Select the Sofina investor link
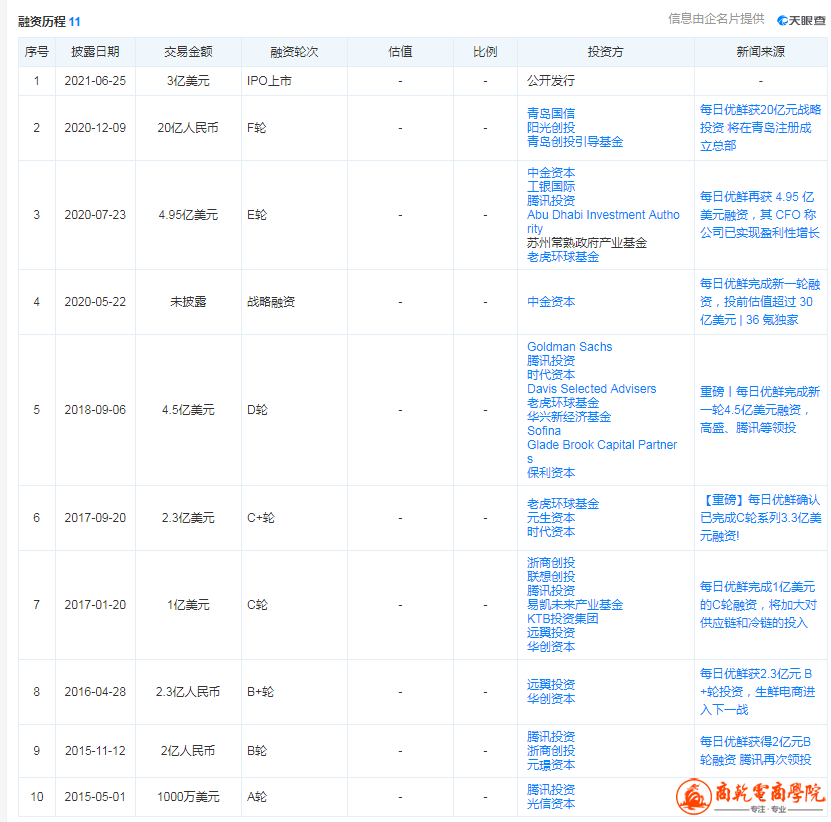This screenshot has height=822, width=831. tap(544, 431)
